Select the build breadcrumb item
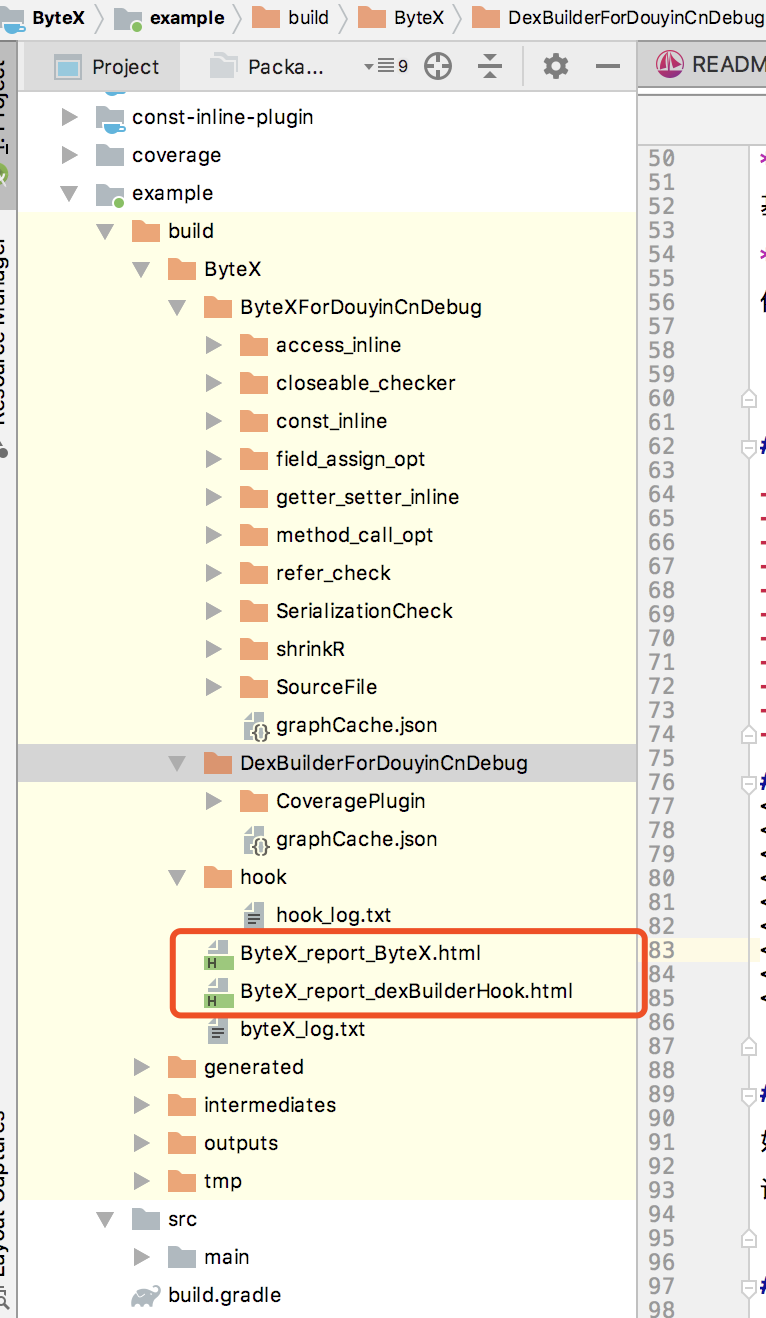The height and width of the screenshot is (1318, 766). 291,18
